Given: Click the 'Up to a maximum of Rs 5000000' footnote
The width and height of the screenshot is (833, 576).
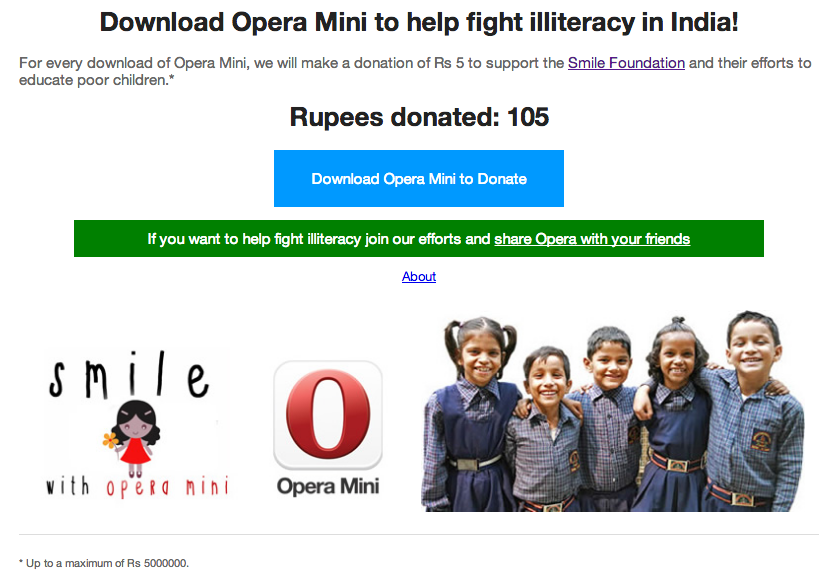Looking at the screenshot, I should point(104,563).
